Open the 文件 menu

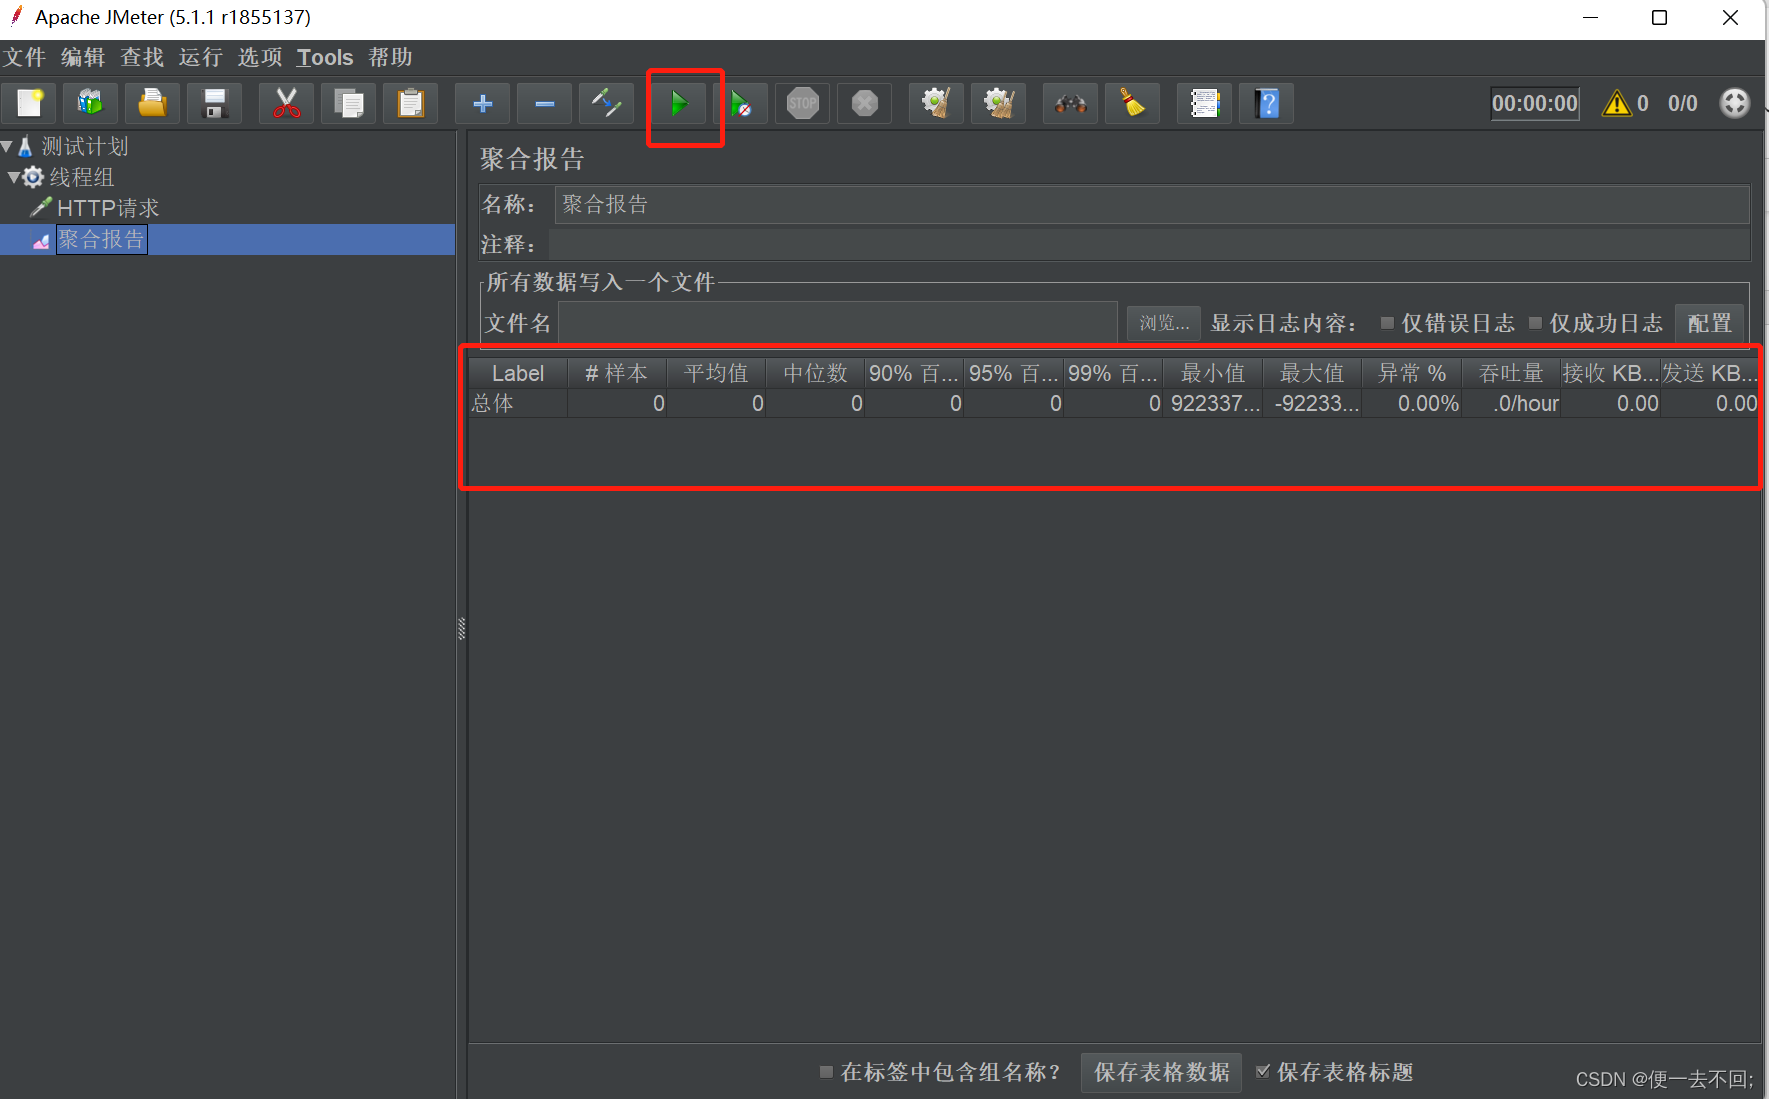[24, 57]
